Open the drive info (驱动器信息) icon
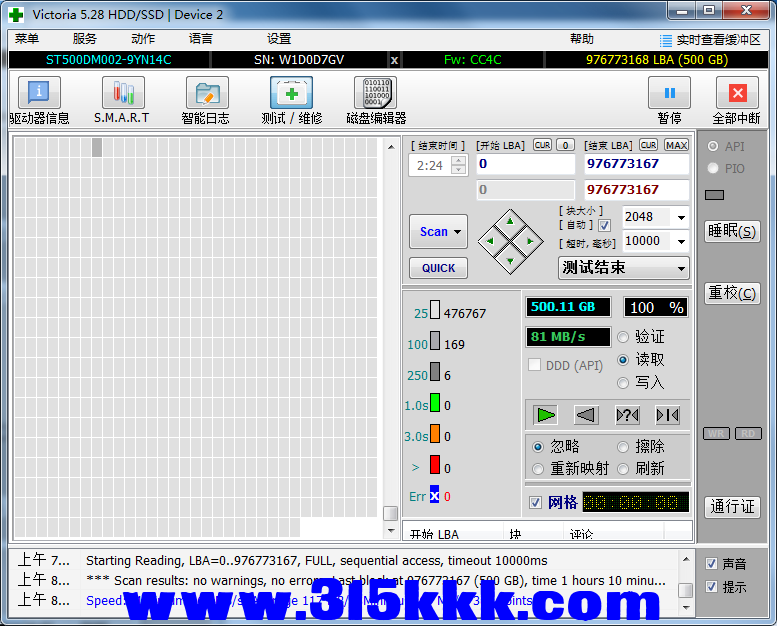 tap(39, 93)
